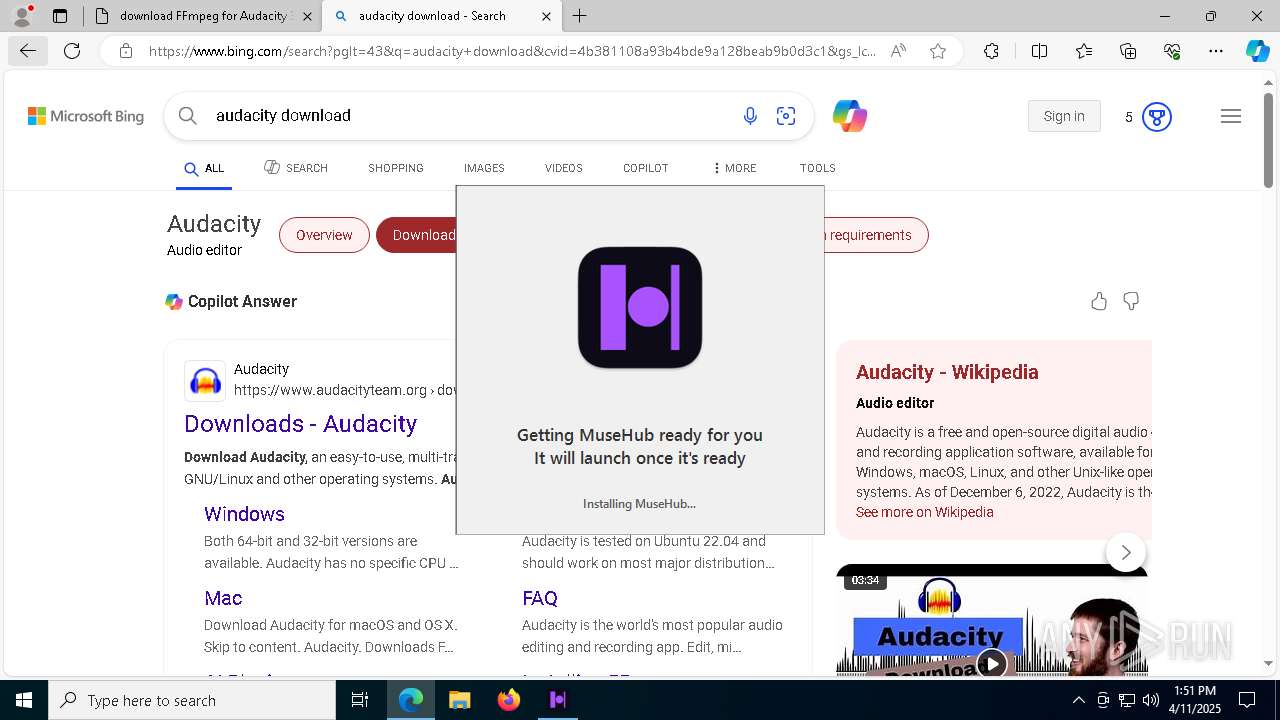Switch to download FFmpeg for Audacity tab
Screen dimensions: 1280x720
coord(203,16)
